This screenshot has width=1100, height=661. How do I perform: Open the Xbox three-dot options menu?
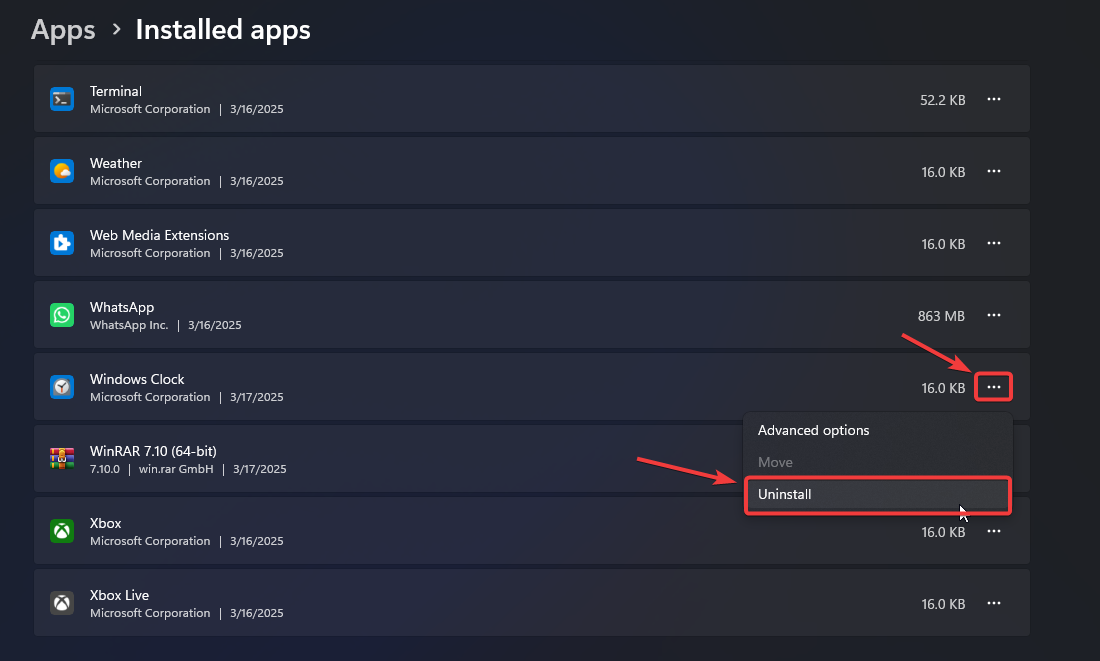[x=994, y=531]
